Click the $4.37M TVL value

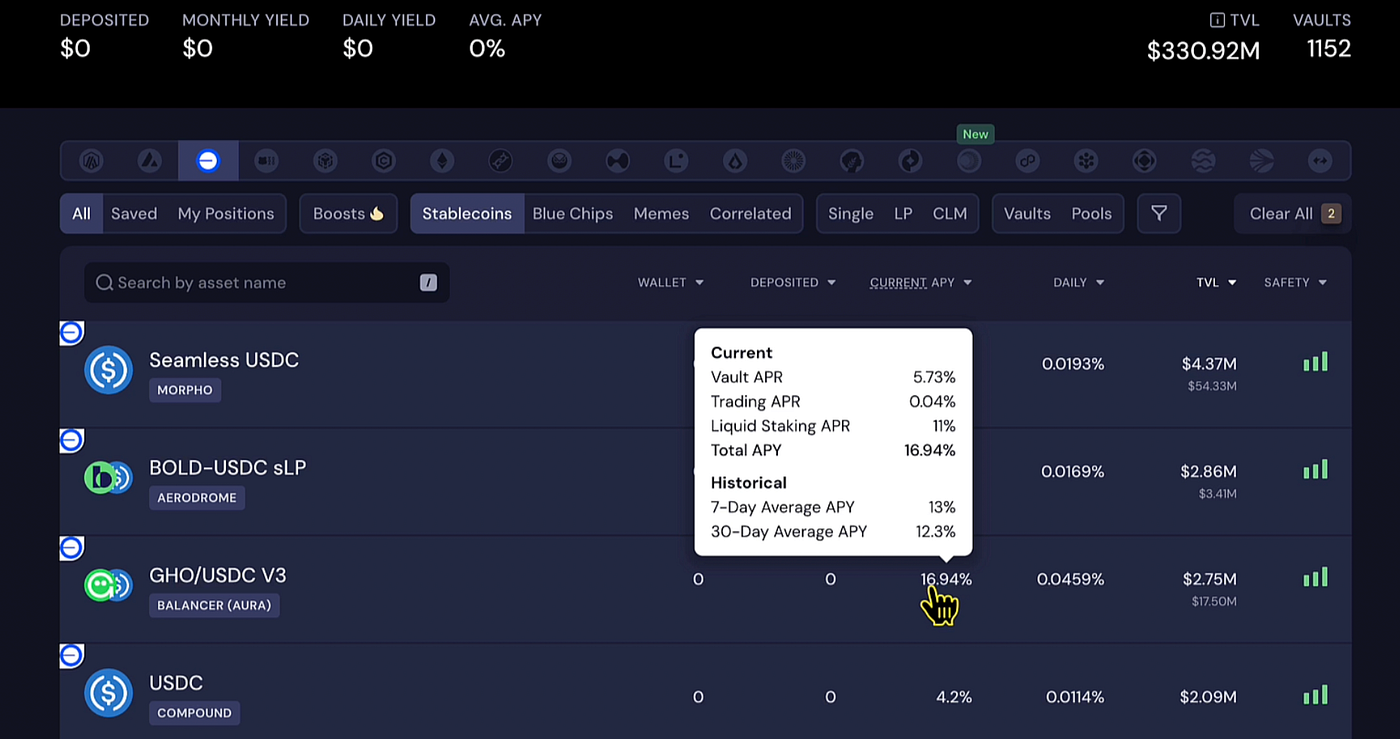coord(1209,363)
